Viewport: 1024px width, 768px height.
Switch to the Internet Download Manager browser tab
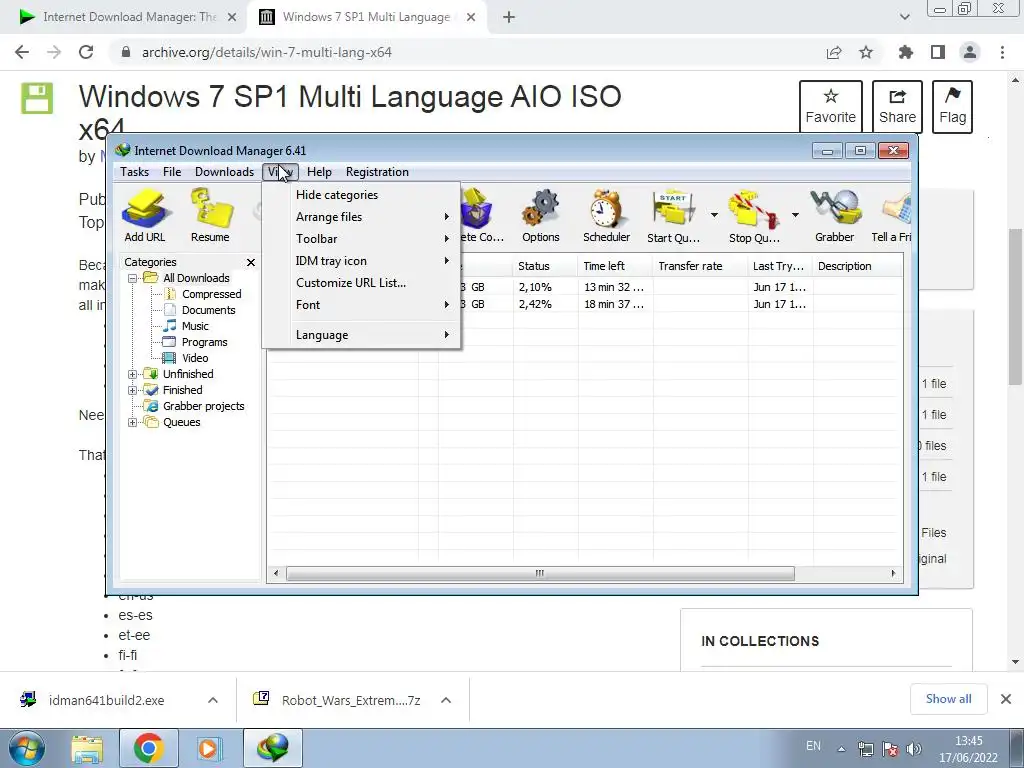coord(129,18)
